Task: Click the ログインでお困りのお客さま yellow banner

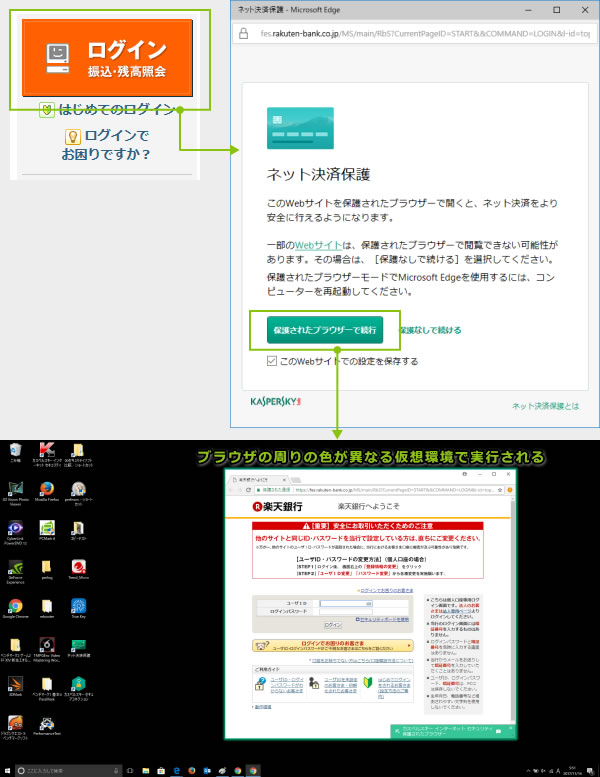Action: pos(332,646)
